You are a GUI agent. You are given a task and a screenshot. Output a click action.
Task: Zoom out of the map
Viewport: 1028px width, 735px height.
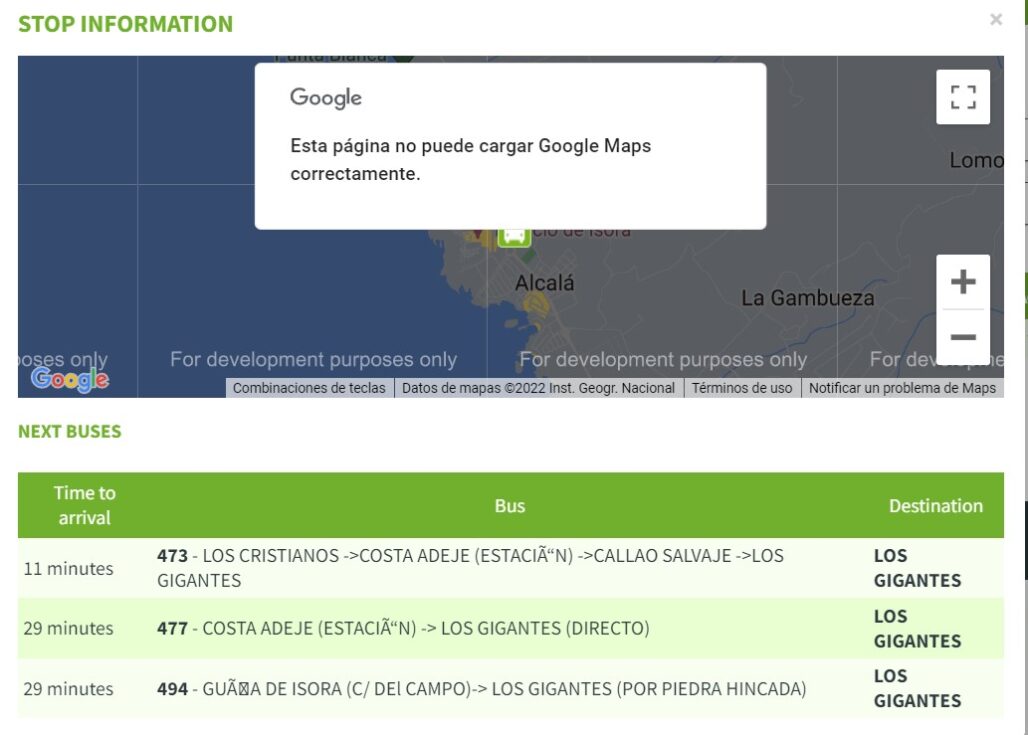962,337
